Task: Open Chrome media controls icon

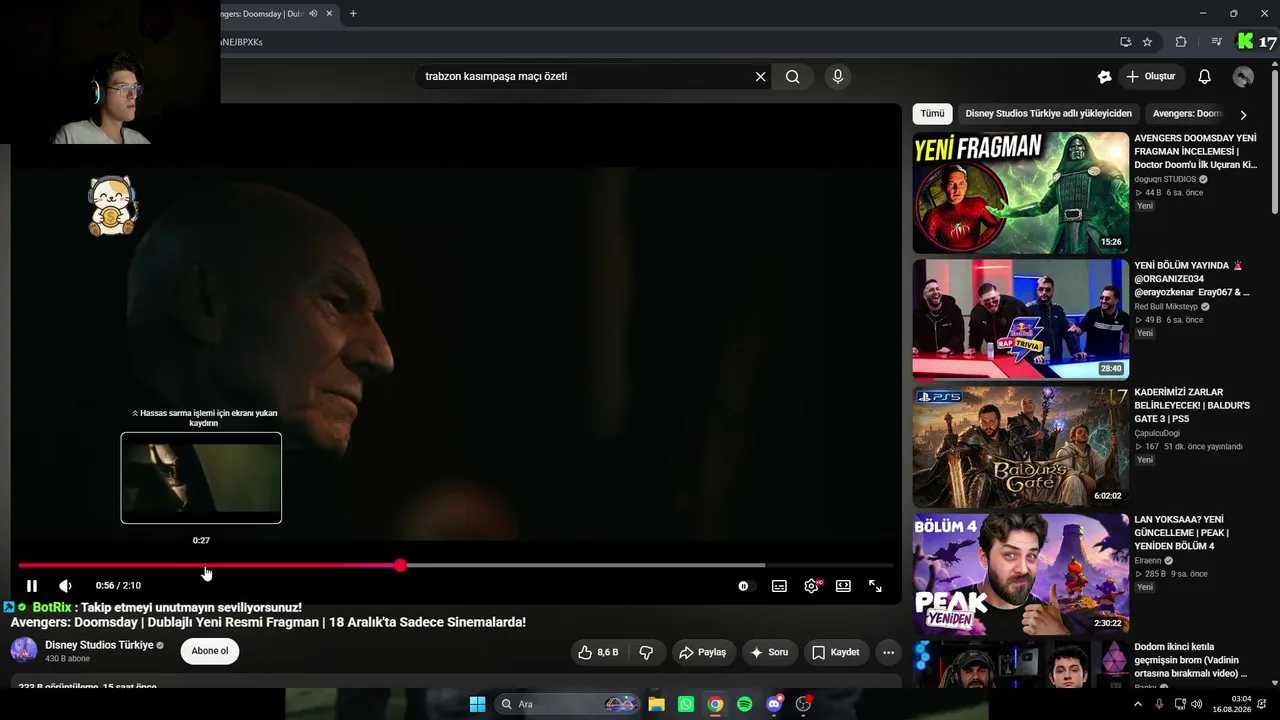Action: [x=1216, y=42]
